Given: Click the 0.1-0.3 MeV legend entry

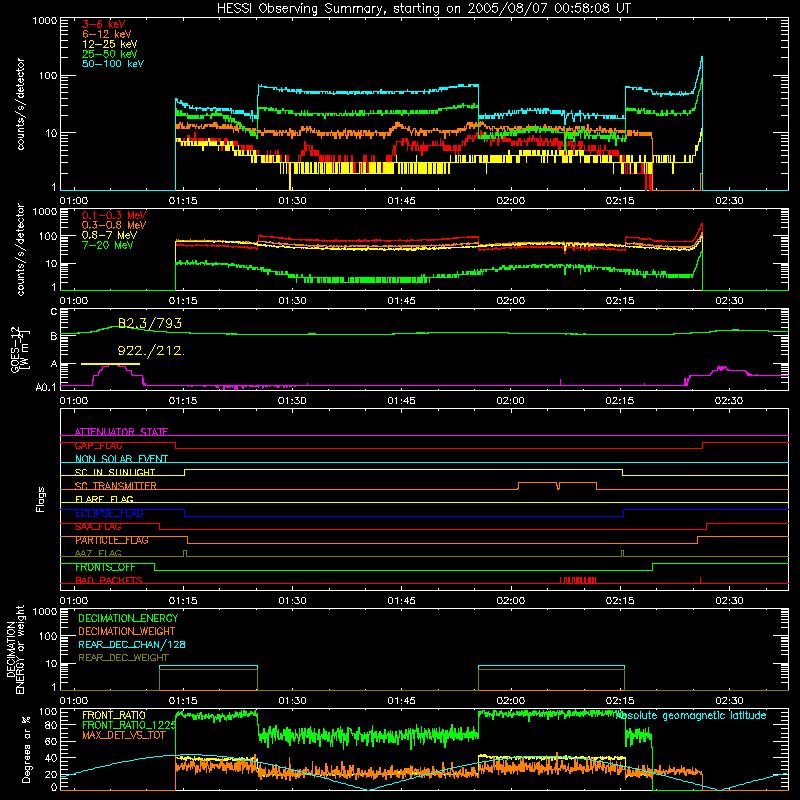Looking at the screenshot, I should click(114, 215).
